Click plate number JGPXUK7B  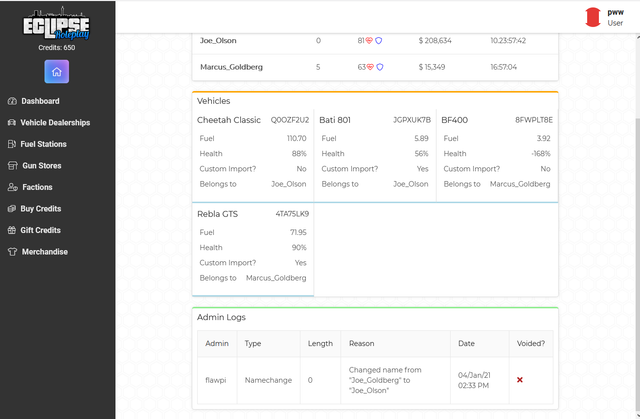[x=412, y=120]
